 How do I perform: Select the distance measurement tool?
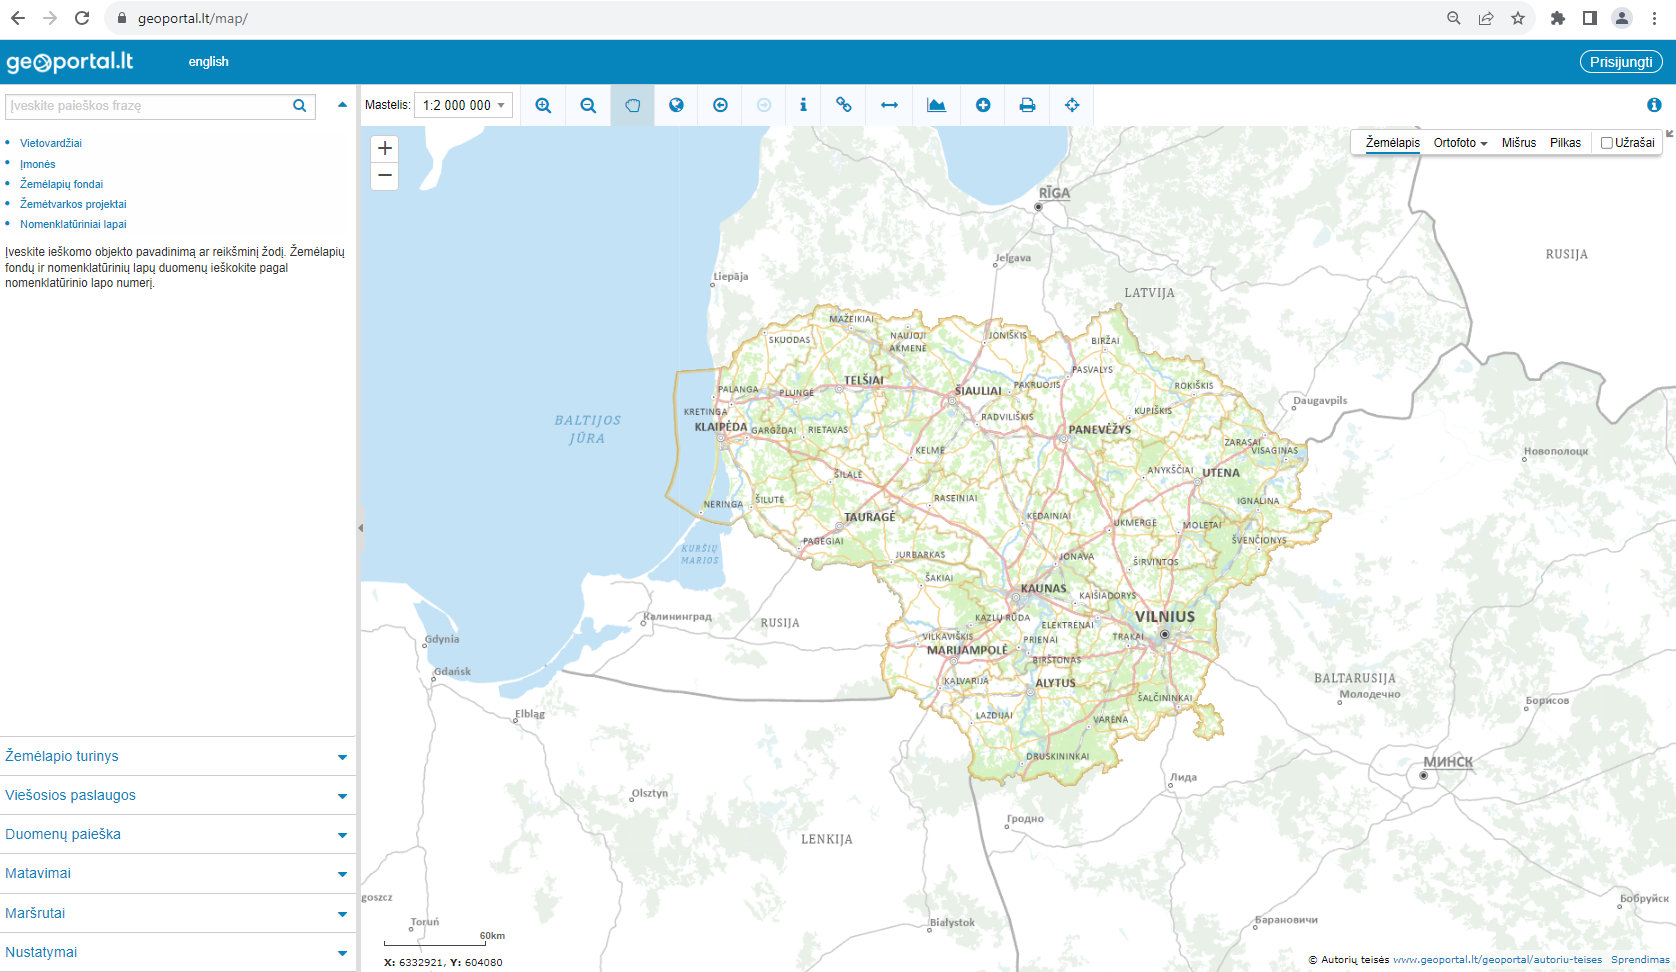[x=888, y=105]
